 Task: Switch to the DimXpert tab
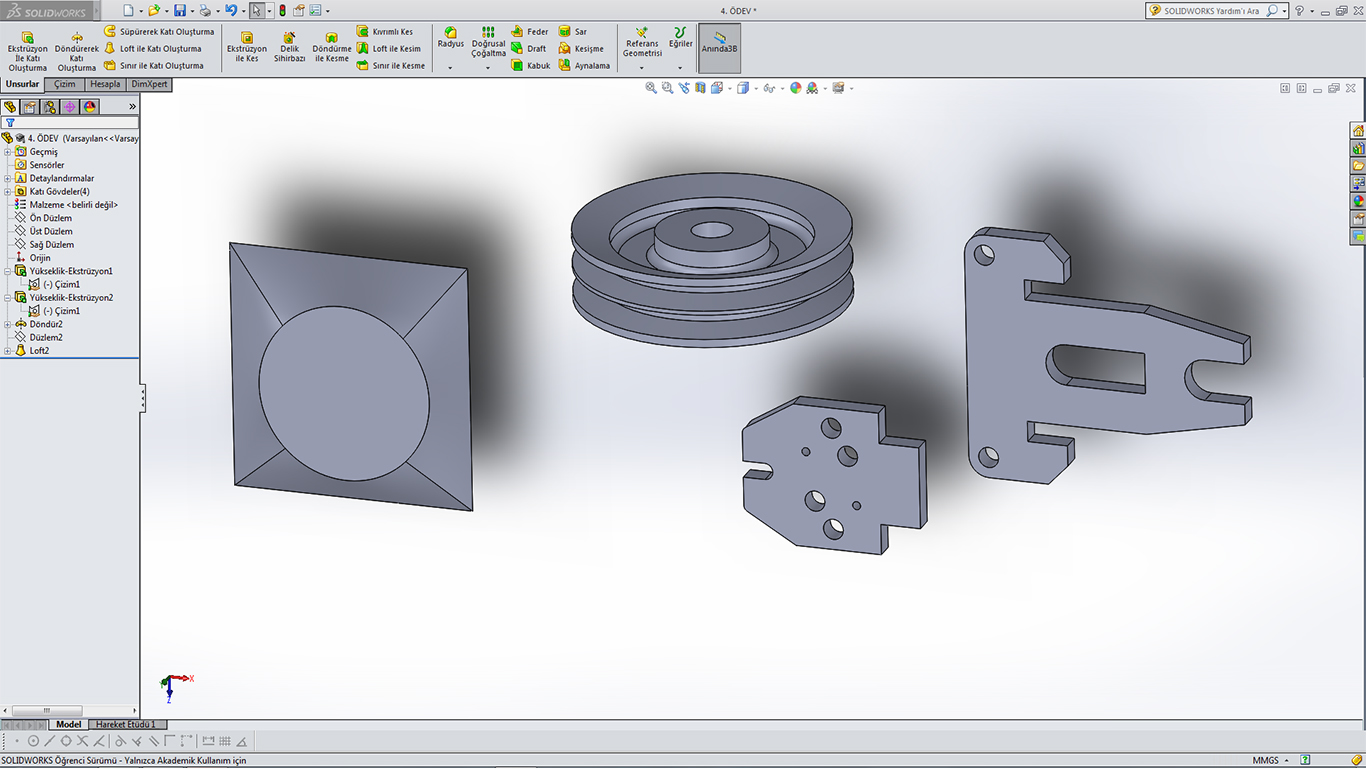click(149, 84)
